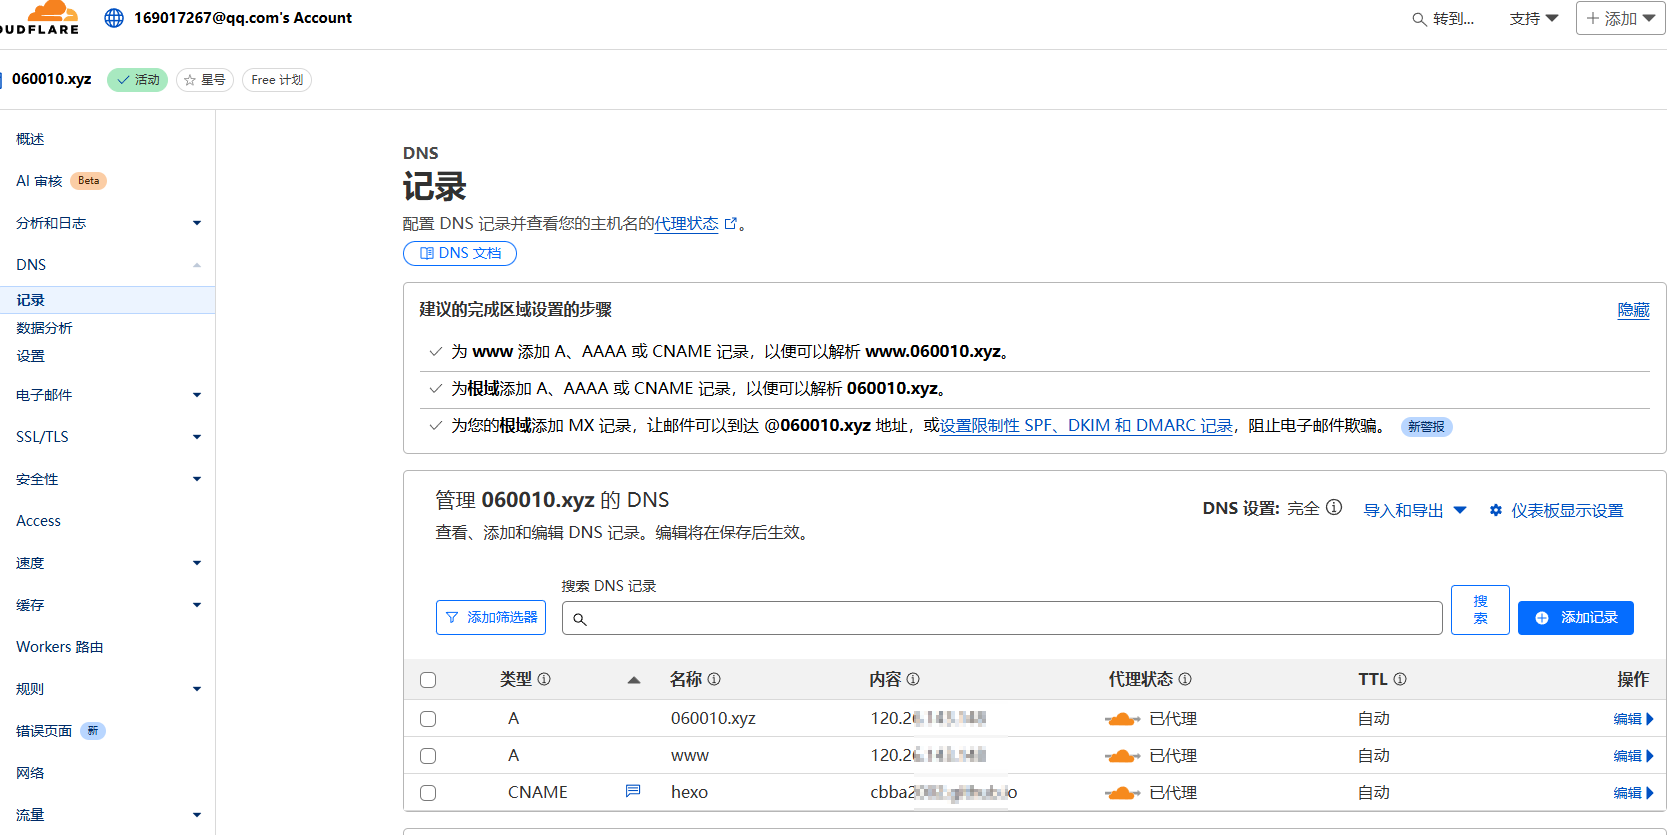The height and width of the screenshot is (835, 1667).
Task: Click the account globe icon
Action: tap(114, 18)
